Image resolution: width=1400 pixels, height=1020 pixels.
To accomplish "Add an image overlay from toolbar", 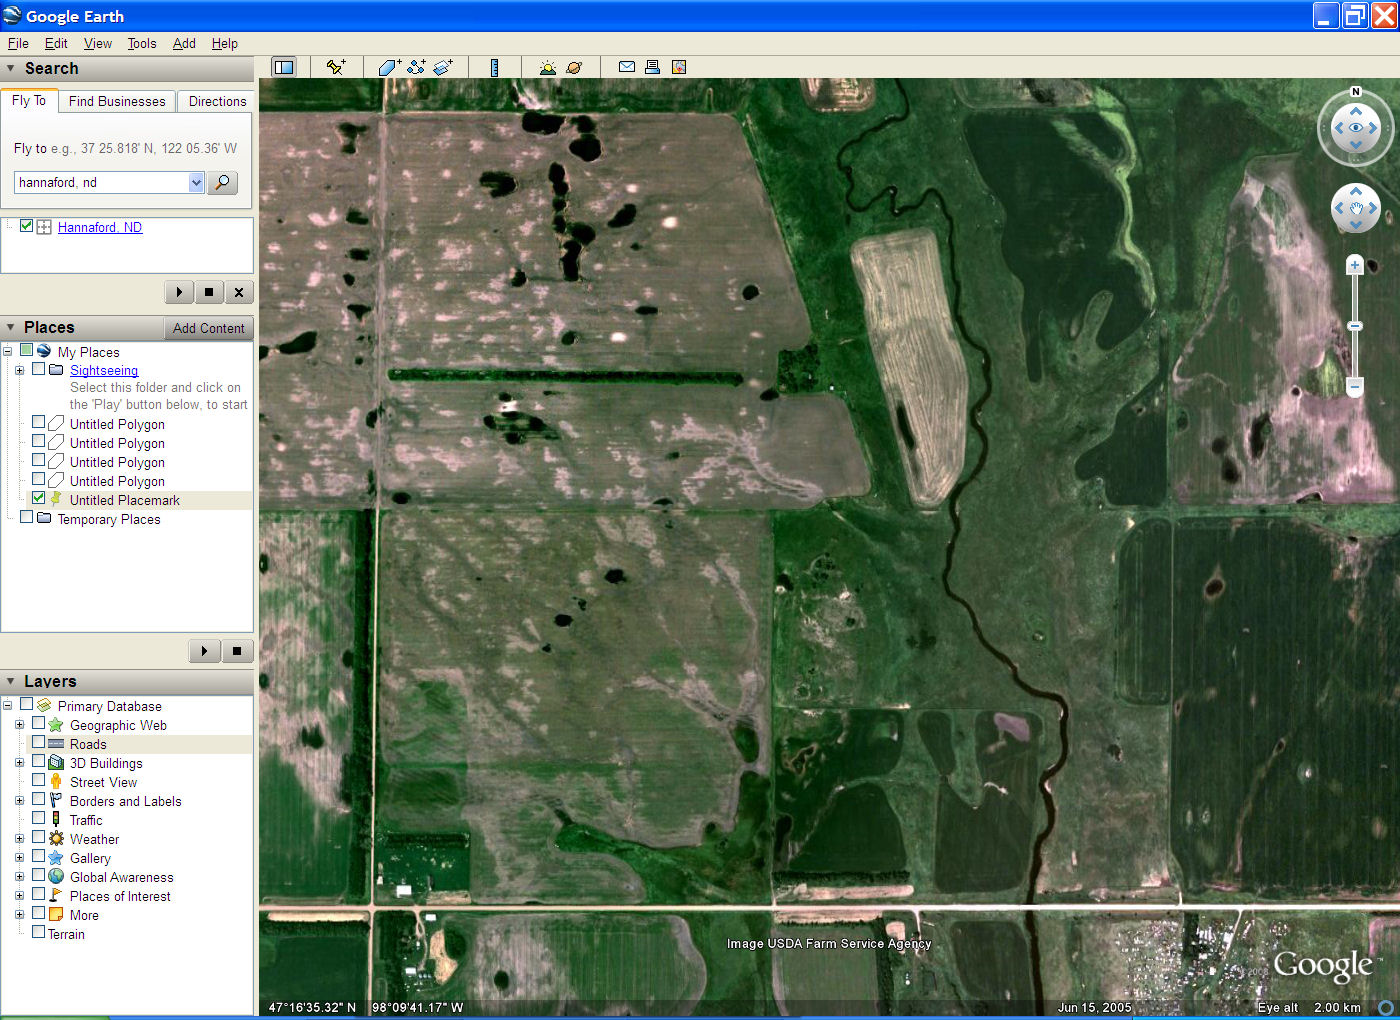I will [x=443, y=67].
